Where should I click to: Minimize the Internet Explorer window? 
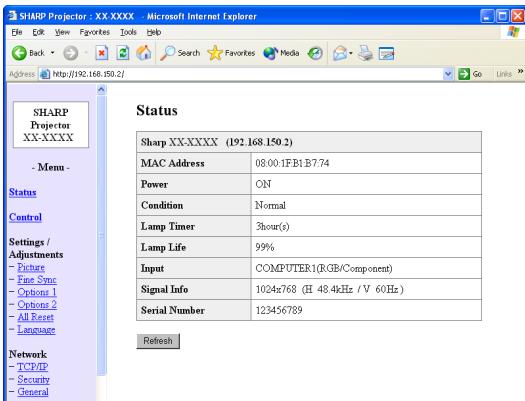pyautogui.click(x=487, y=16)
